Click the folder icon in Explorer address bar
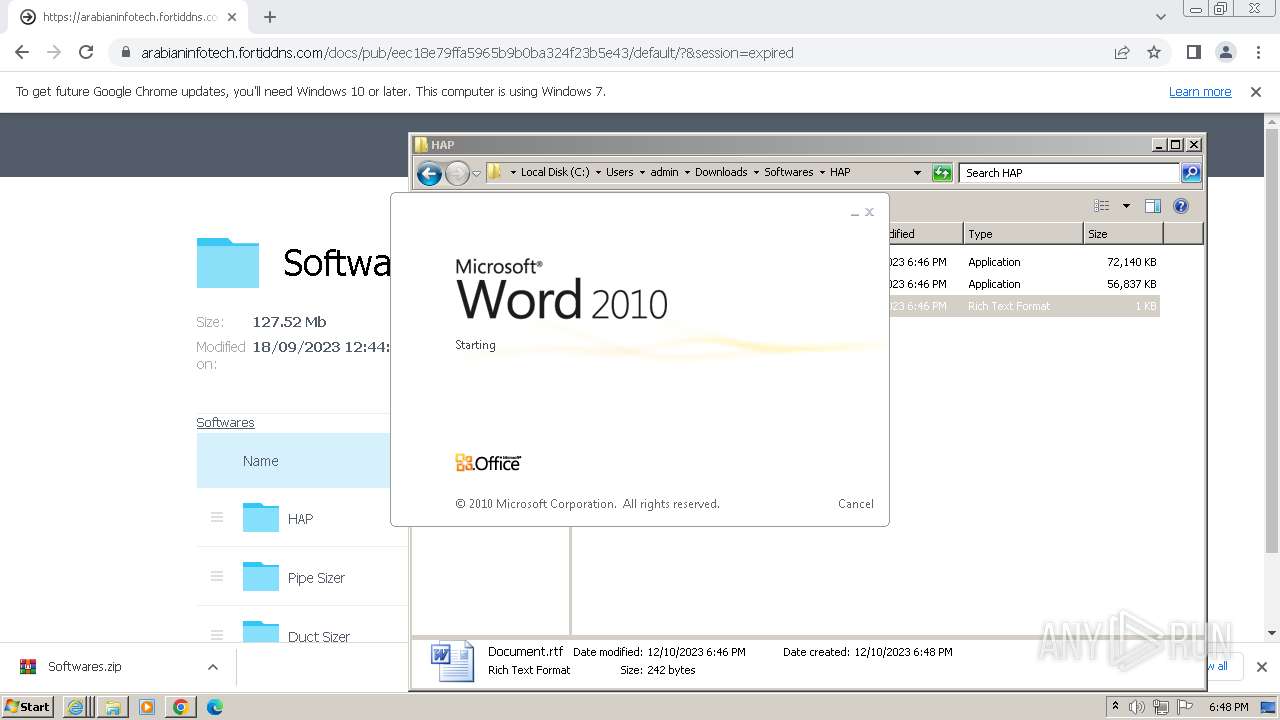1280x720 pixels. click(x=495, y=172)
